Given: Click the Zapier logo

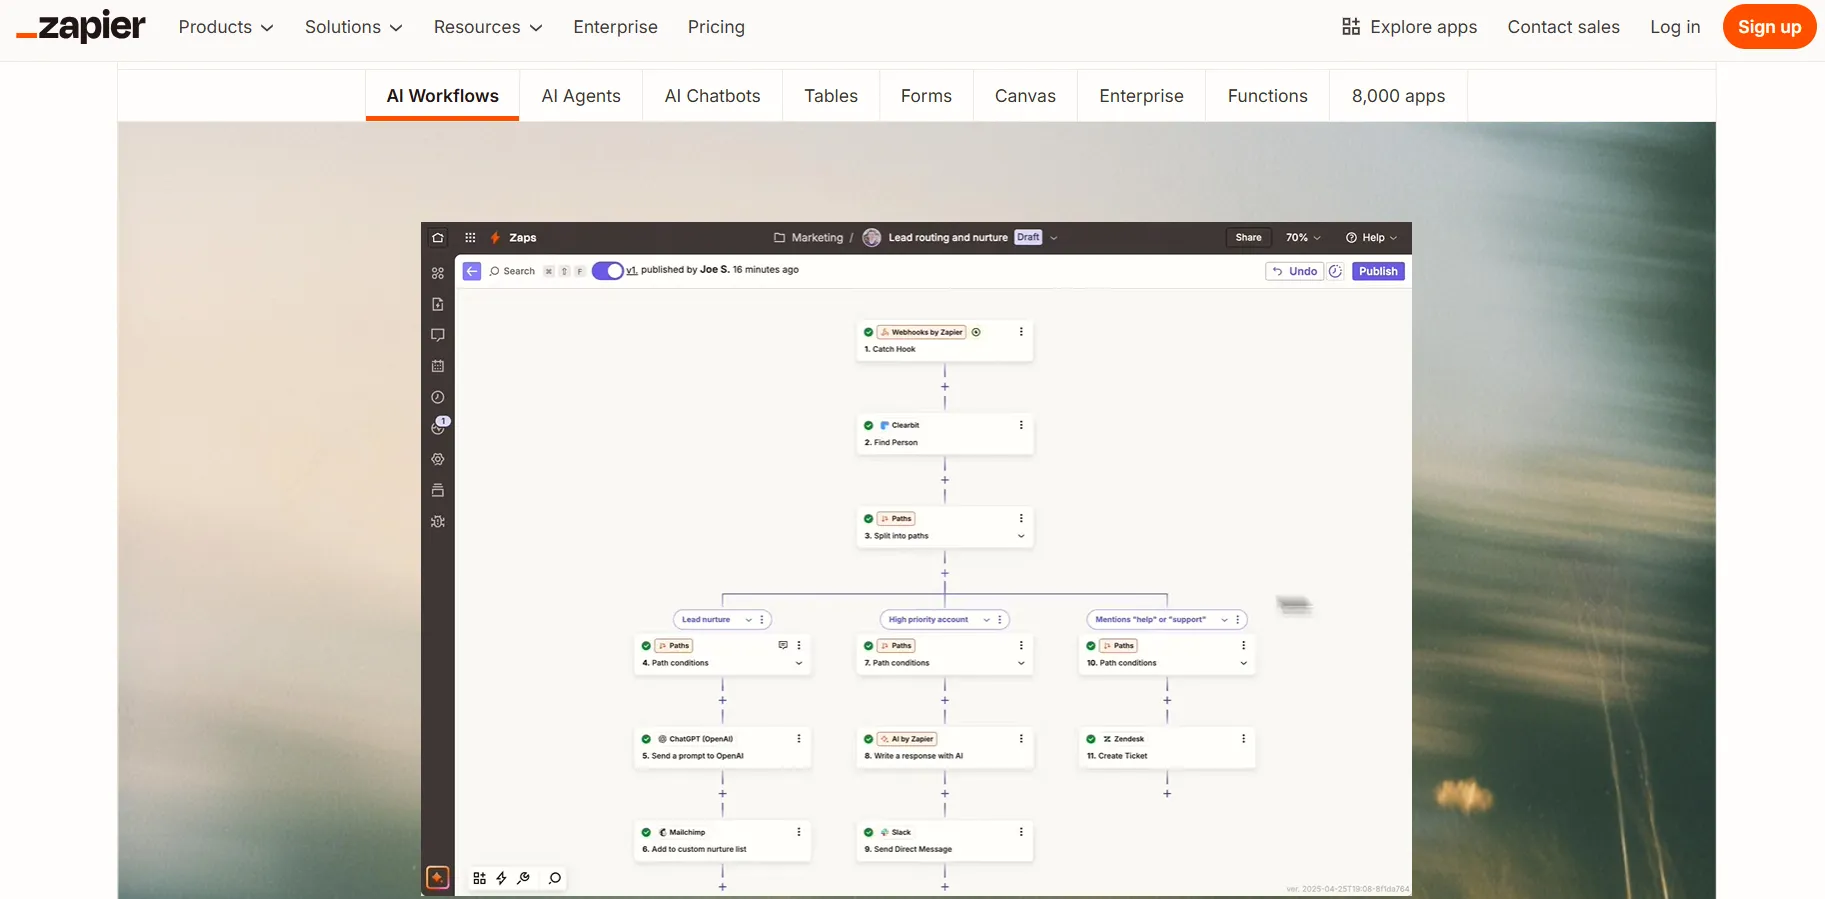Looking at the screenshot, I should pyautogui.click(x=81, y=27).
